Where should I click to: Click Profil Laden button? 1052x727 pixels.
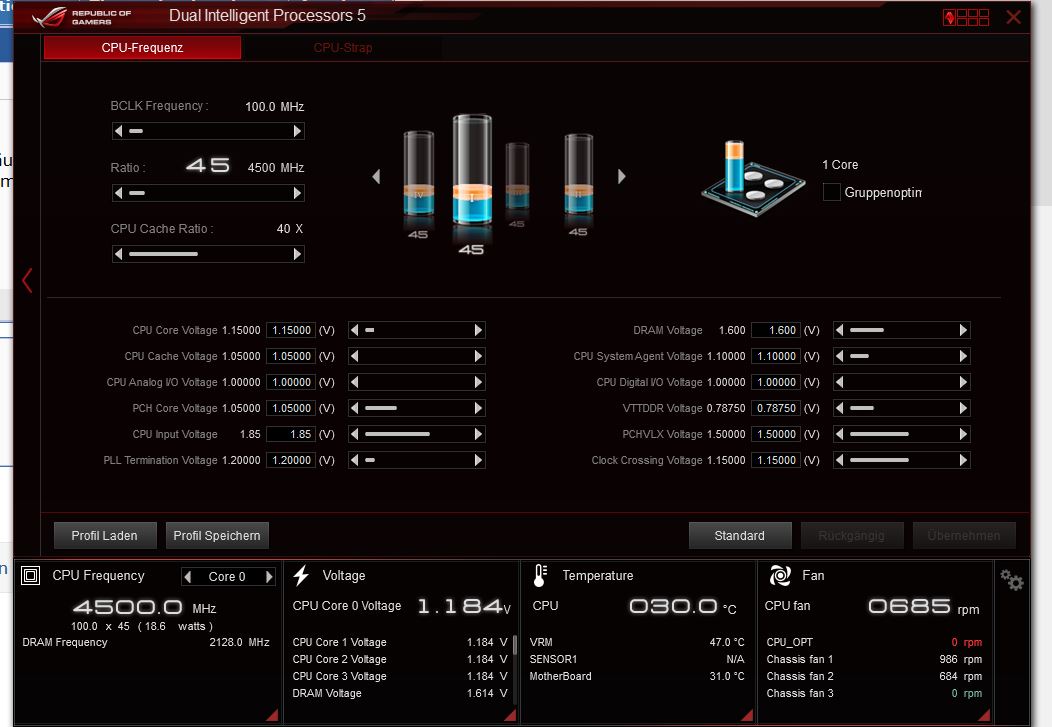click(105, 535)
